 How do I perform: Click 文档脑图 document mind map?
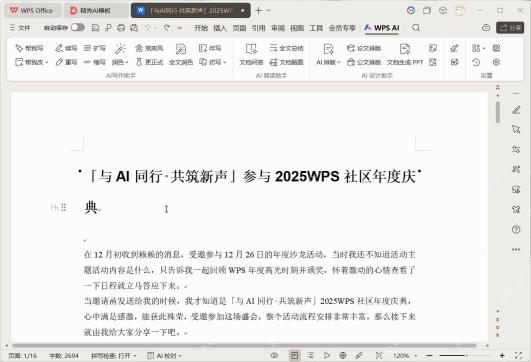click(286, 62)
